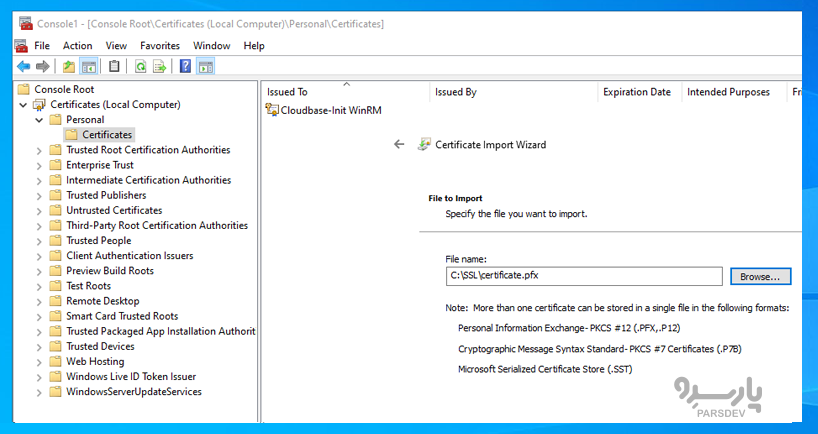Open the File menu
The image size is (818, 434).
click(42, 46)
